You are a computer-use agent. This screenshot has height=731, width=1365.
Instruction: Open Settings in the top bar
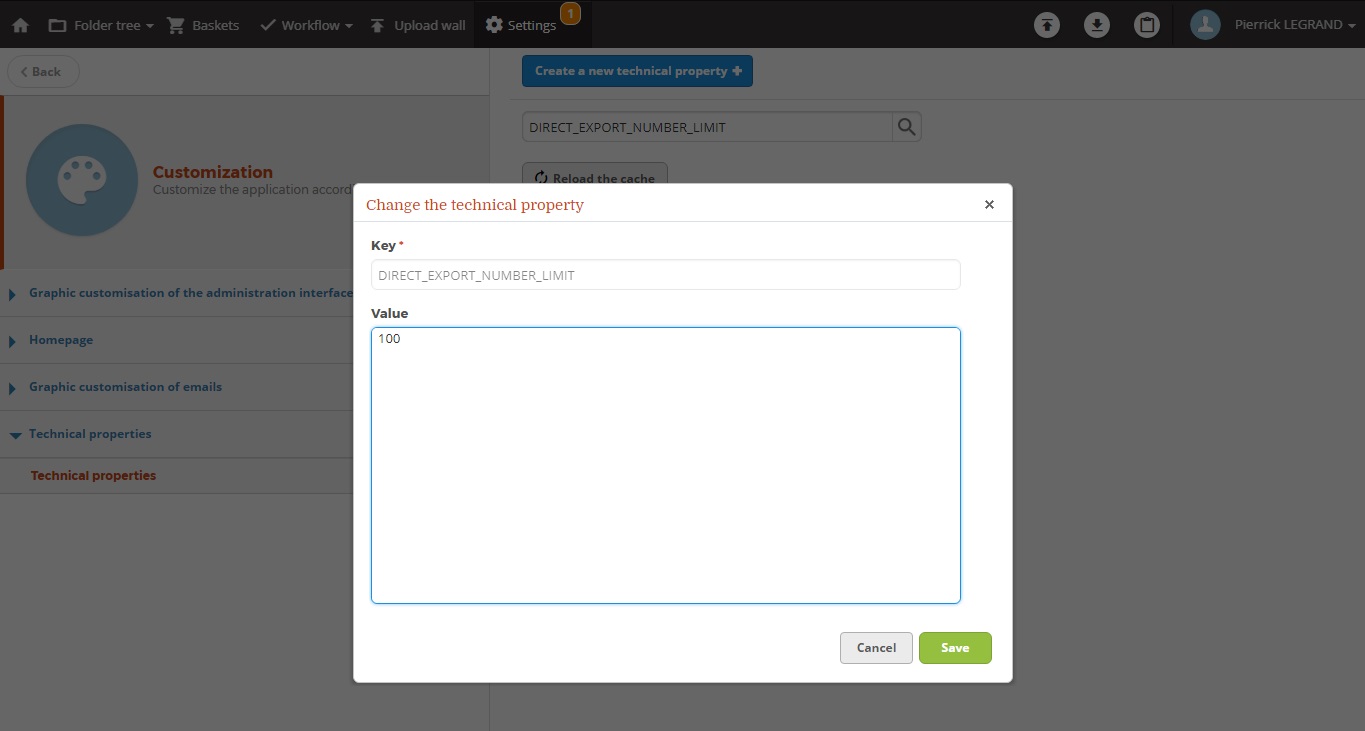coord(521,25)
